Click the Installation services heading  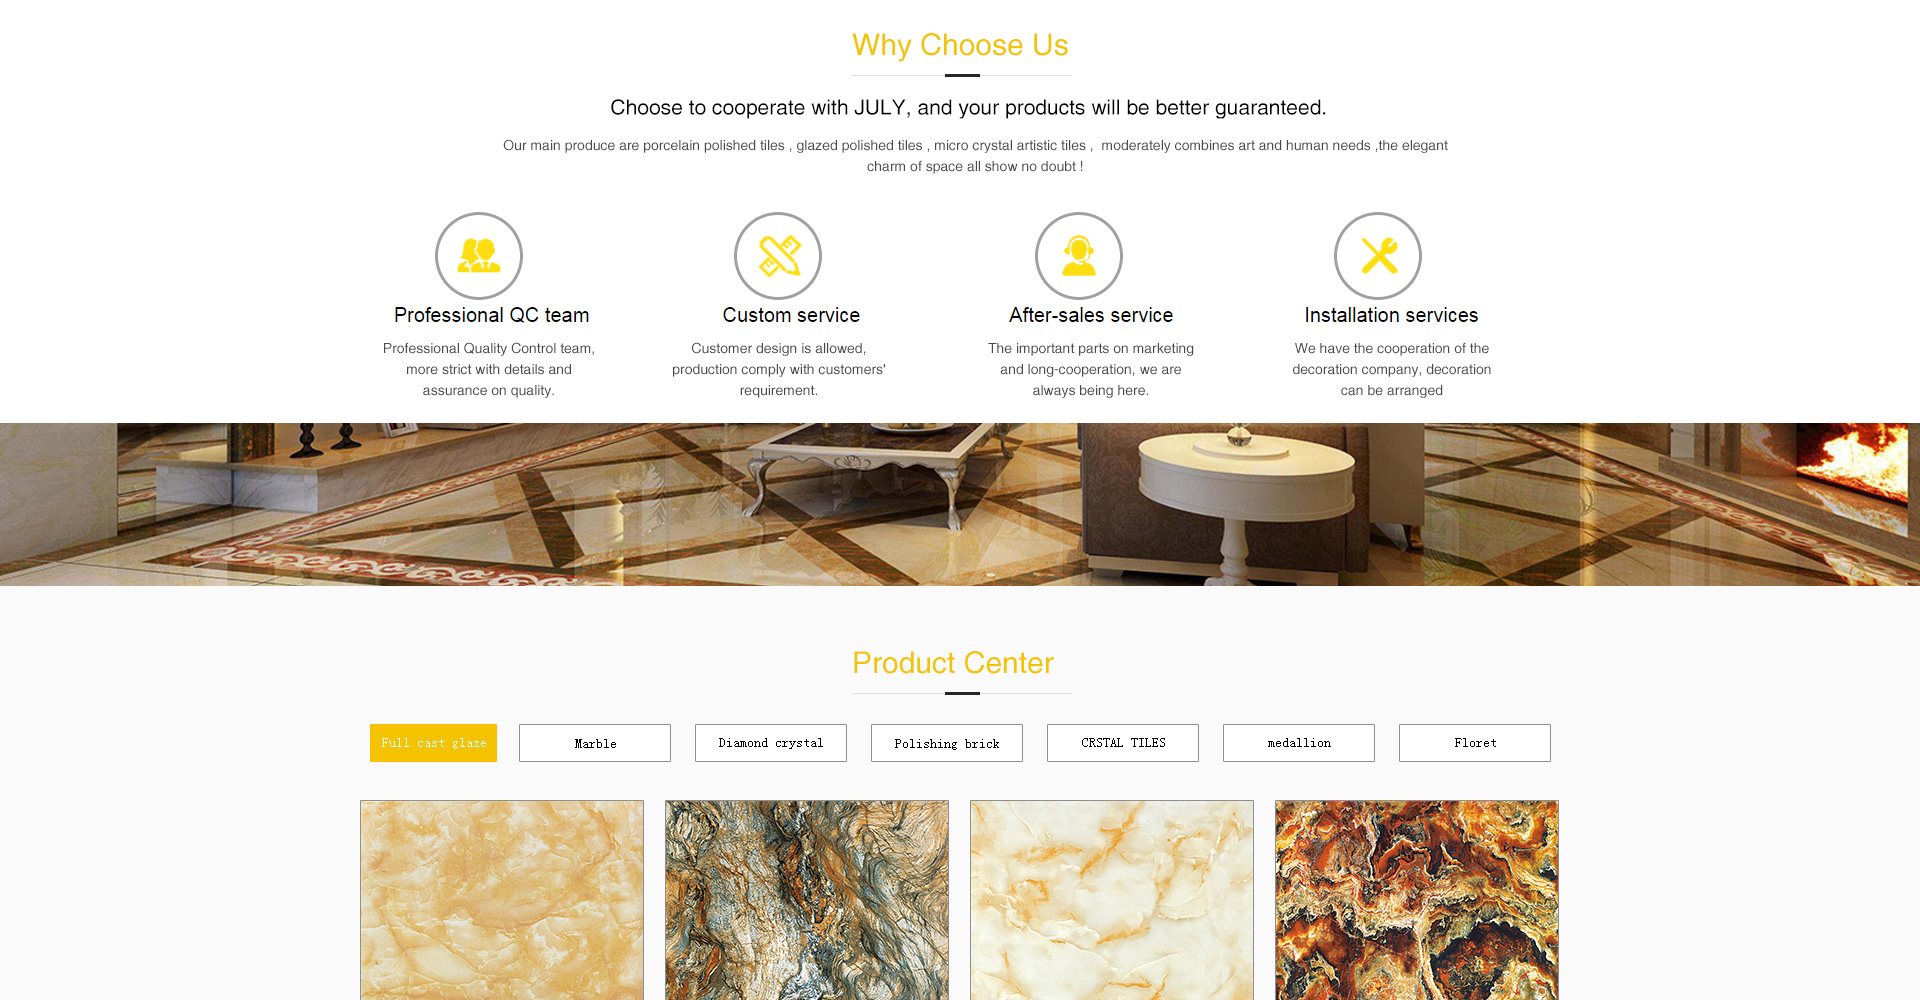click(1391, 315)
